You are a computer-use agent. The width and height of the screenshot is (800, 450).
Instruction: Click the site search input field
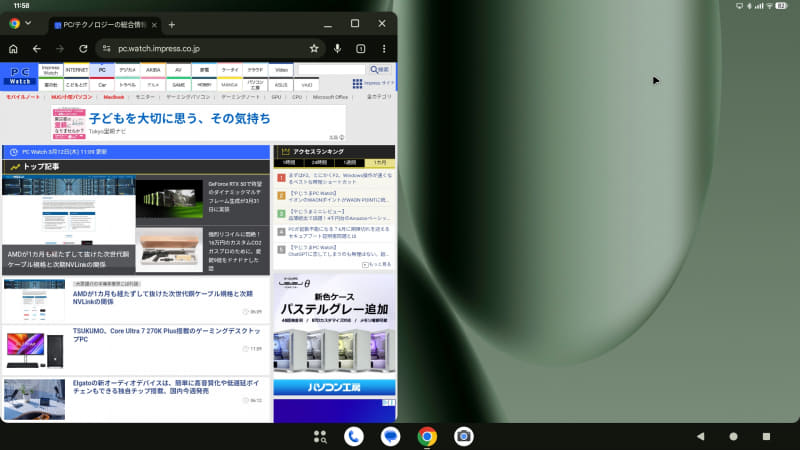332,69
